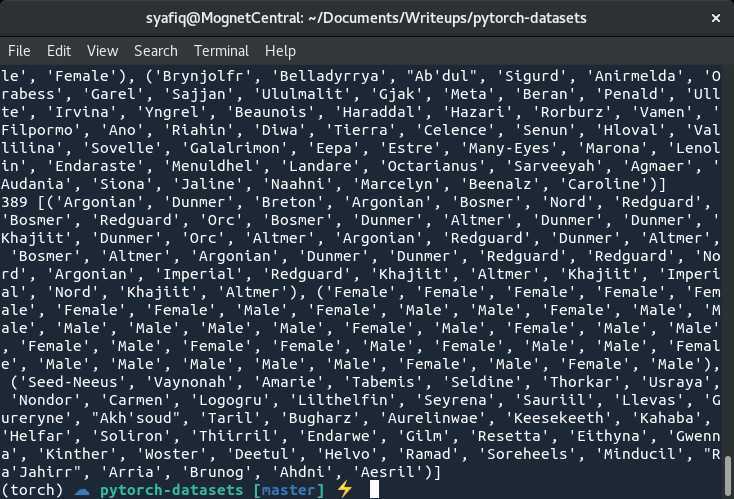Click the lightning bolt prompt icon
Viewport: 734px width, 499px height.
[x=344, y=490]
